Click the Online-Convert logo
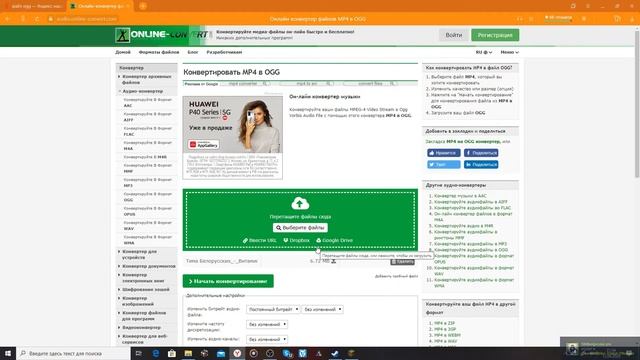This screenshot has height=360, width=640. 162,35
